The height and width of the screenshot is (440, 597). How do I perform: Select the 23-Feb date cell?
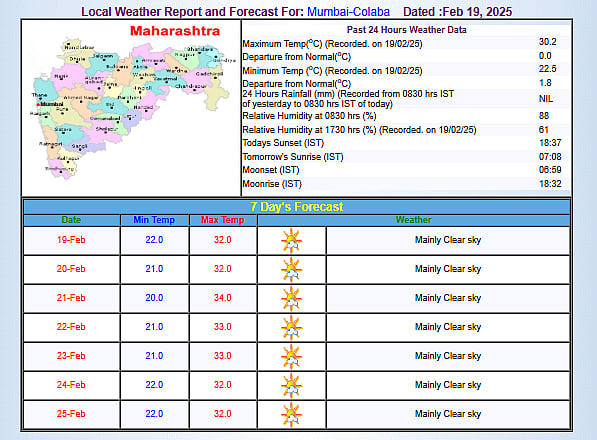(71, 356)
